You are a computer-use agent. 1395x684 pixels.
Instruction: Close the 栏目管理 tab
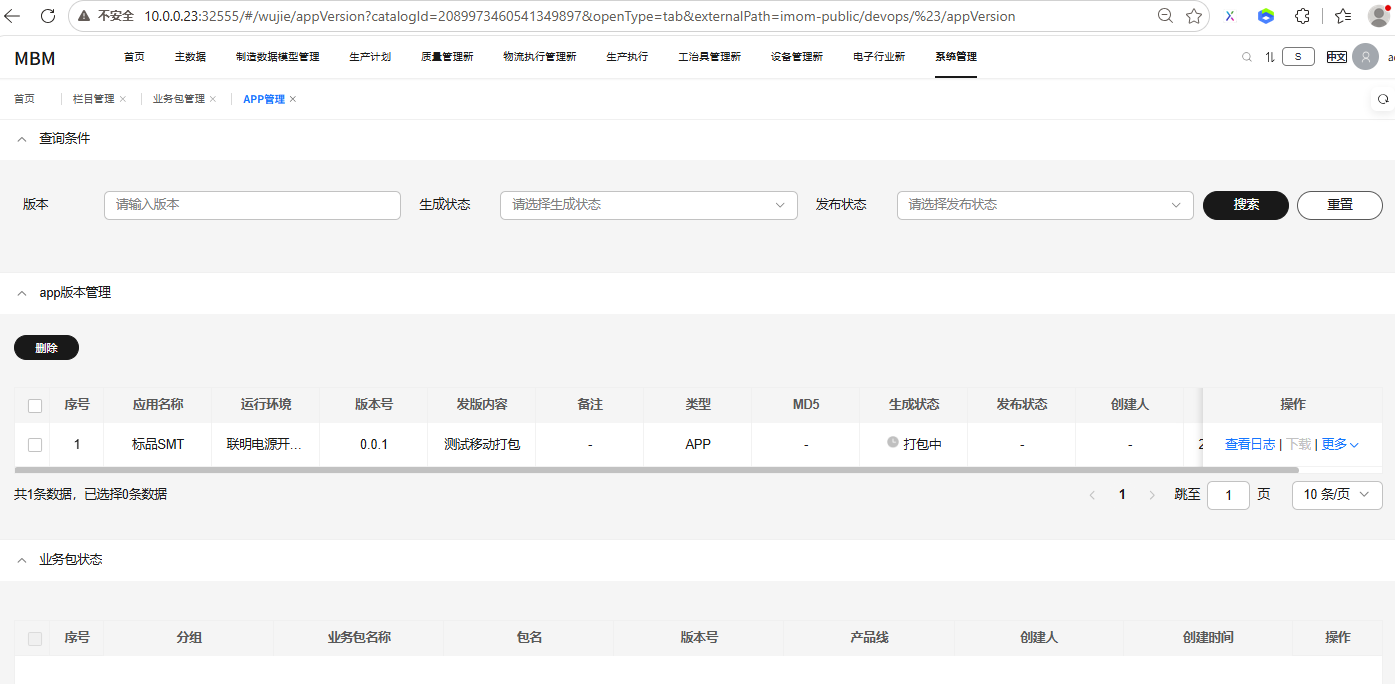(x=122, y=99)
